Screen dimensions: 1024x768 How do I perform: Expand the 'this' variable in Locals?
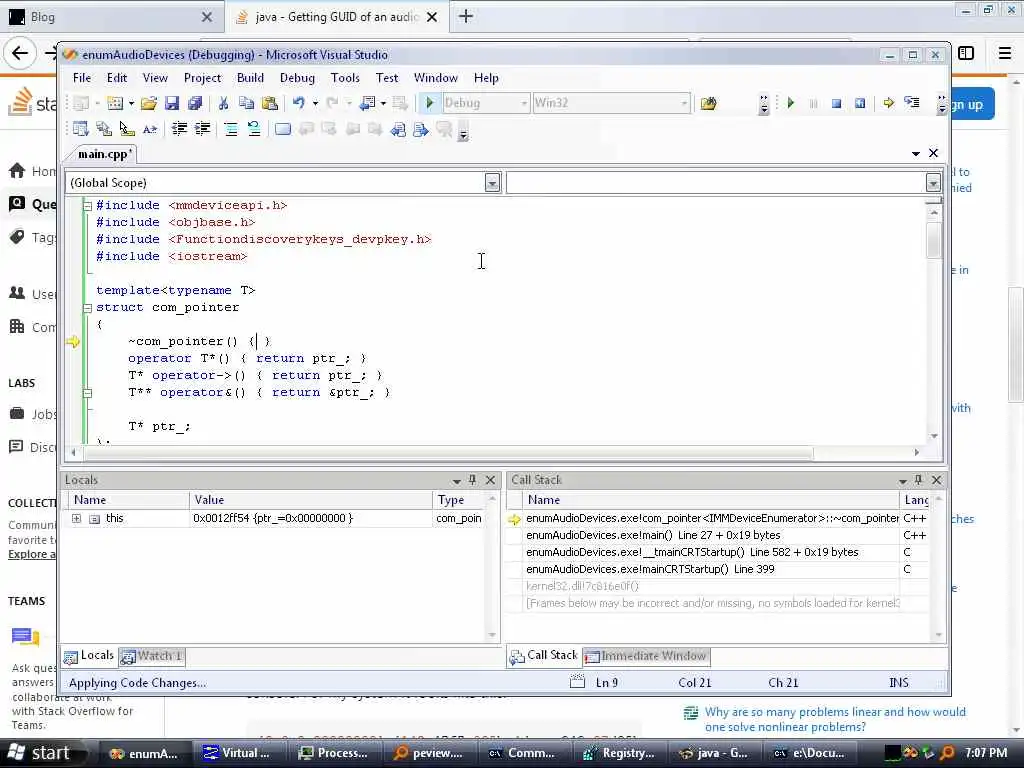tap(76, 519)
